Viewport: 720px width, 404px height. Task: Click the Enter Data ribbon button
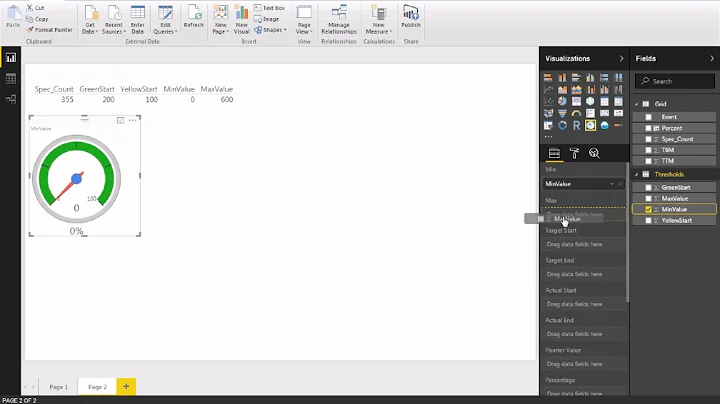coord(138,19)
